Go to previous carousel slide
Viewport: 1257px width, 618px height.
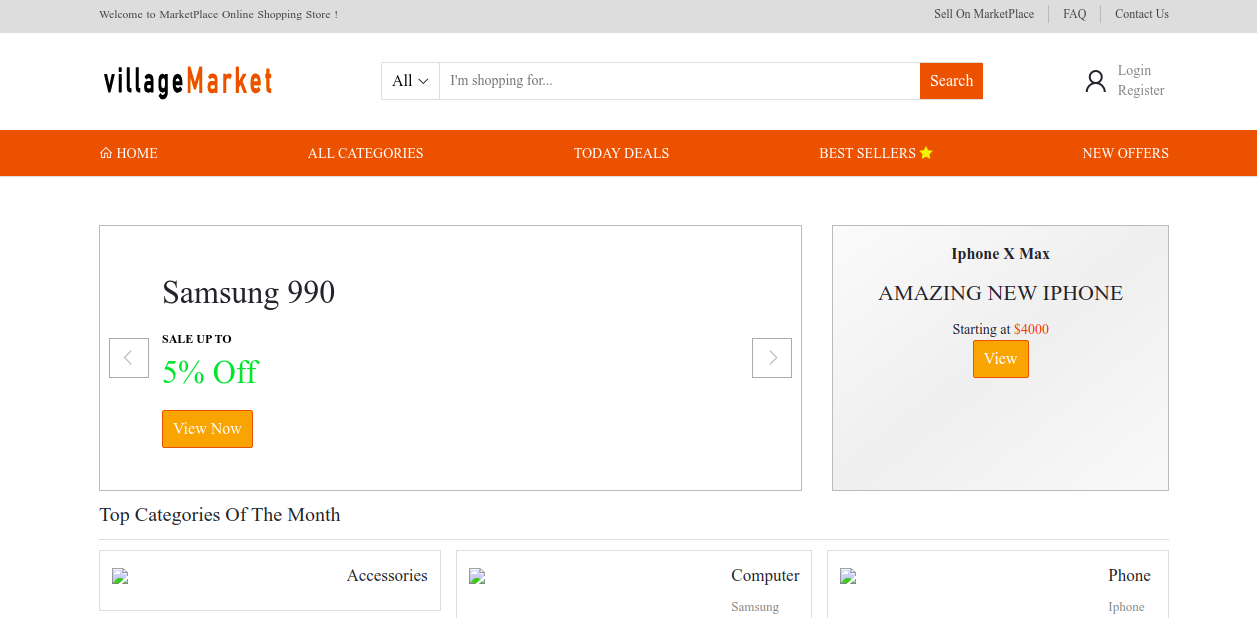(x=129, y=358)
